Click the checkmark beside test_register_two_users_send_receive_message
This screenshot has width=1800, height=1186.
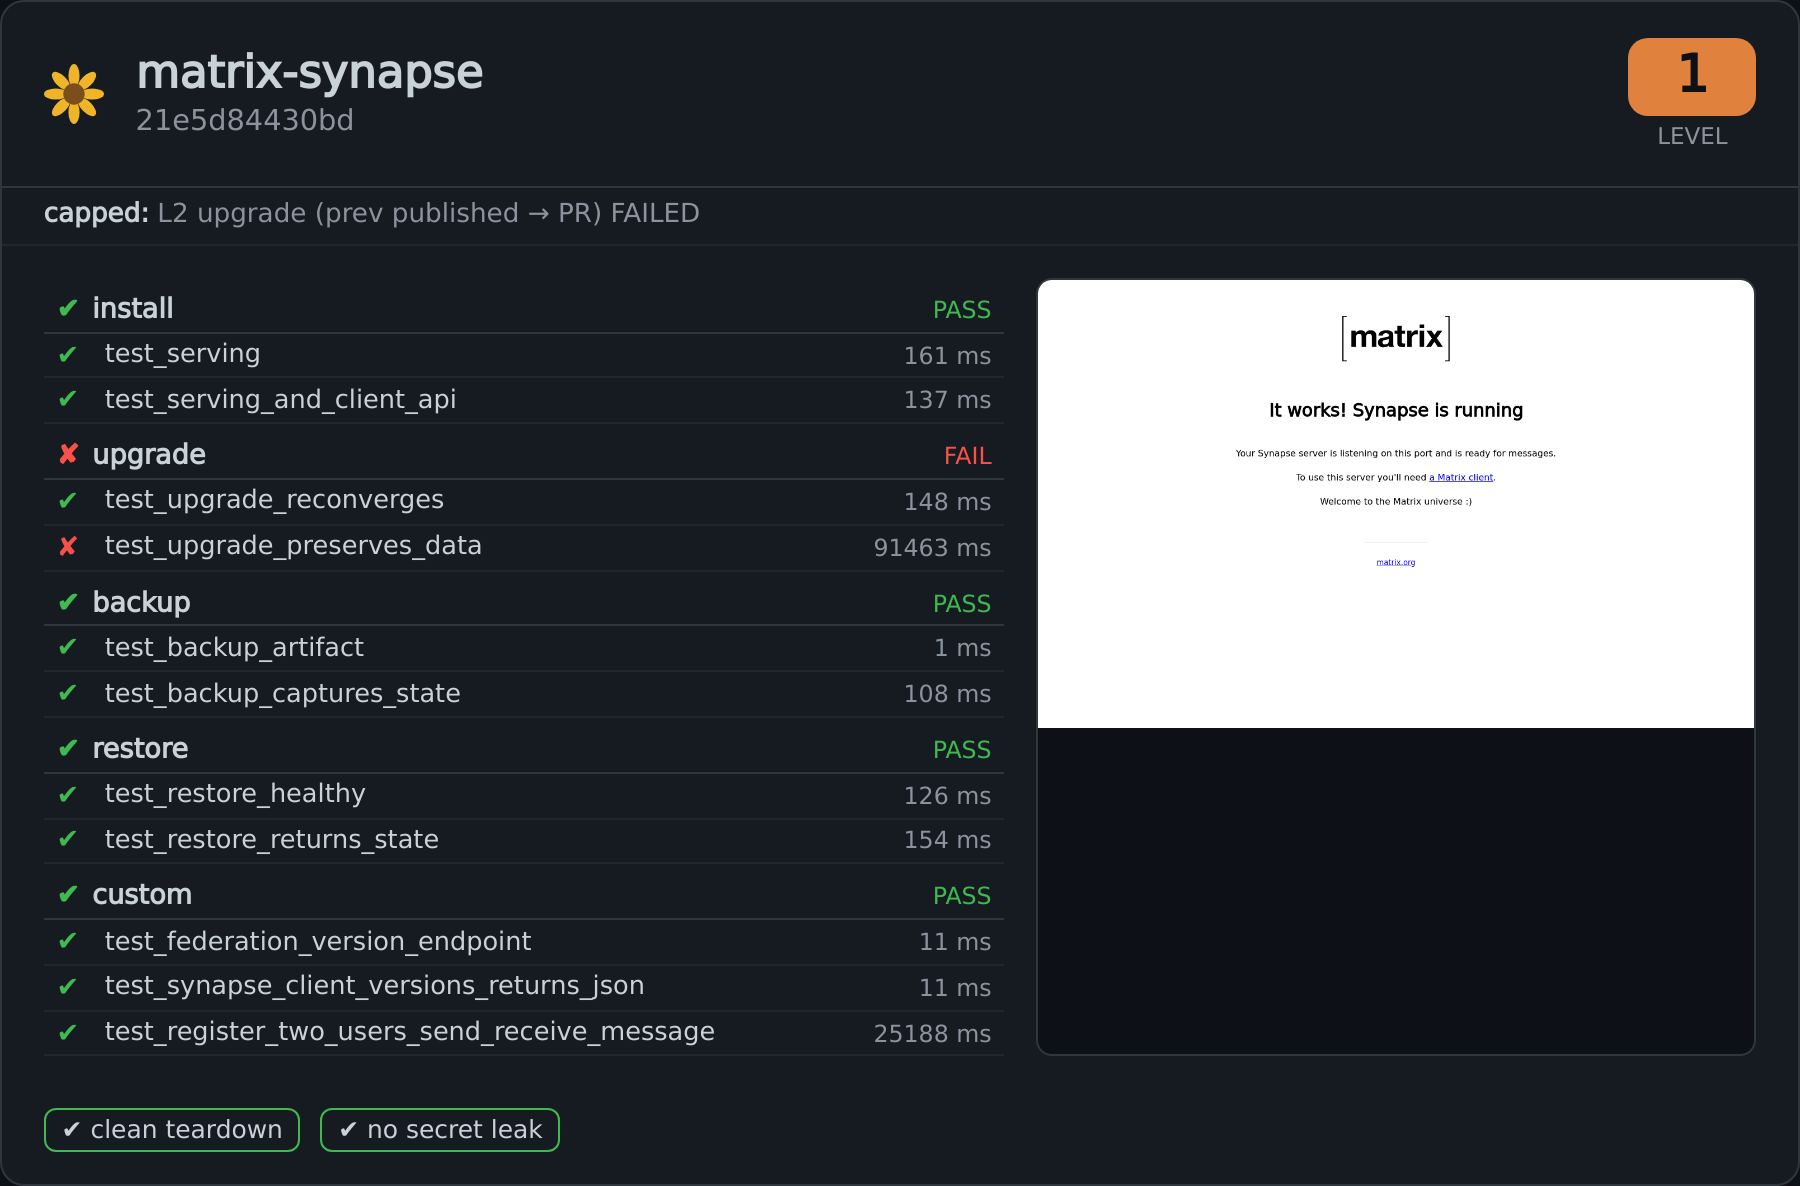point(68,1032)
